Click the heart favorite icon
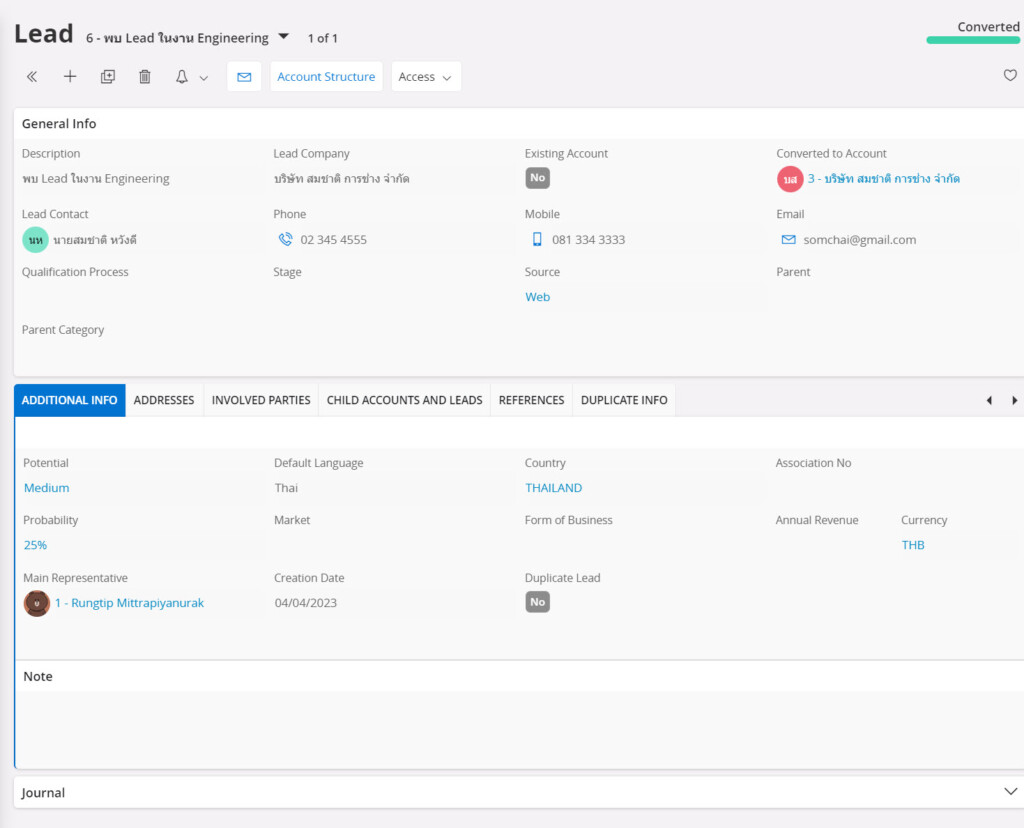1024x828 pixels. [x=1010, y=75]
